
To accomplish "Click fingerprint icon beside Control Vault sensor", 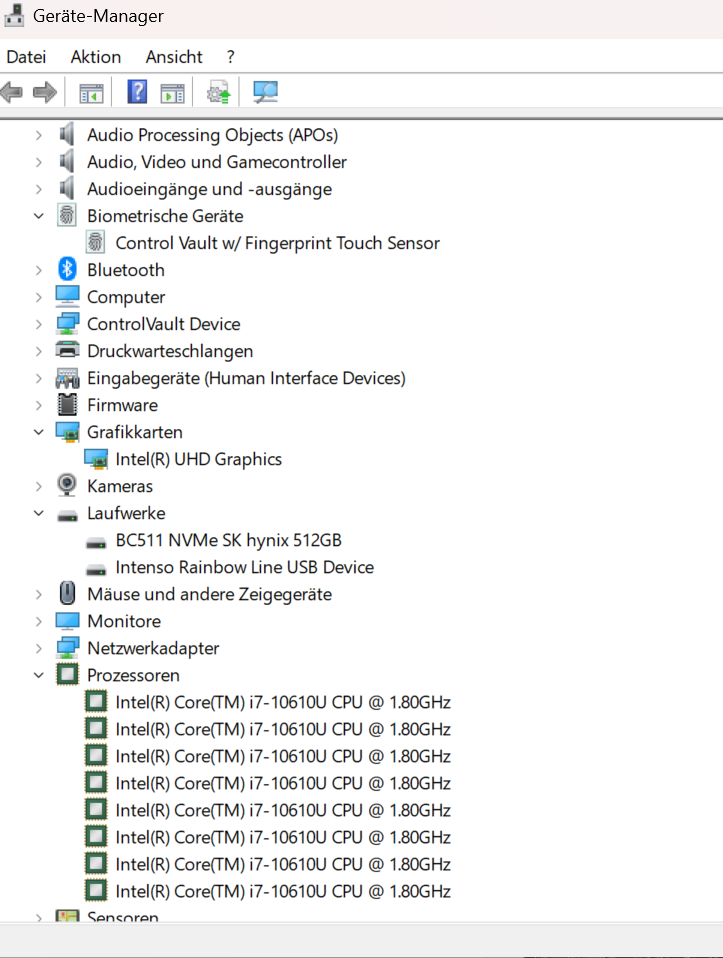I will pyautogui.click(x=95, y=243).
